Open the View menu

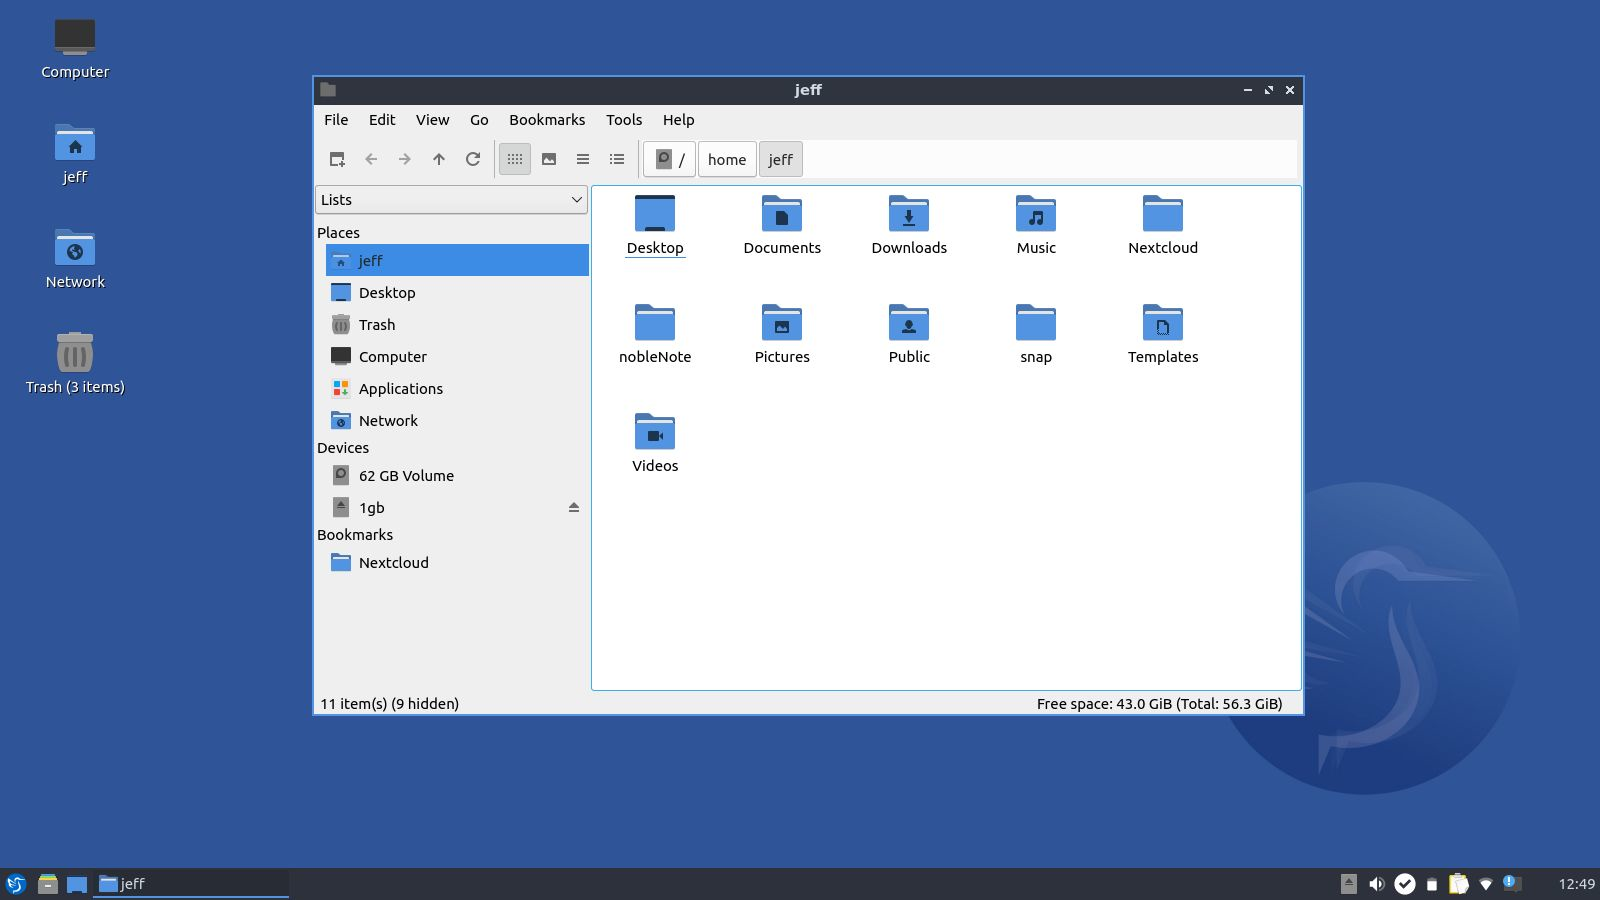click(x=432, y=120)
